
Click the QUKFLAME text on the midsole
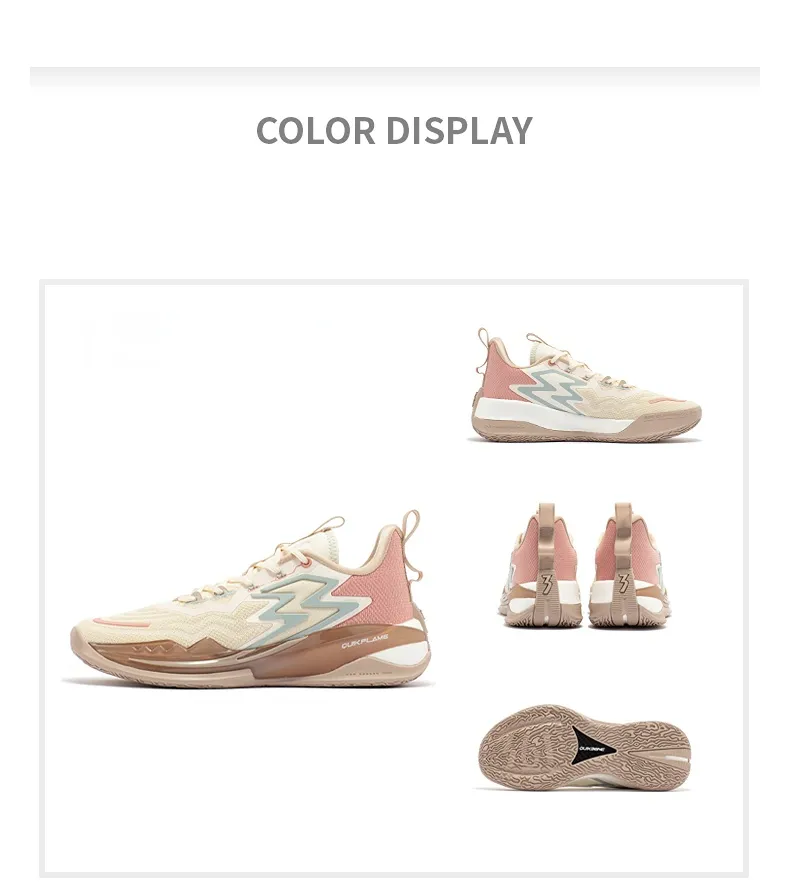pyautogui.click(x=365, y=645)
